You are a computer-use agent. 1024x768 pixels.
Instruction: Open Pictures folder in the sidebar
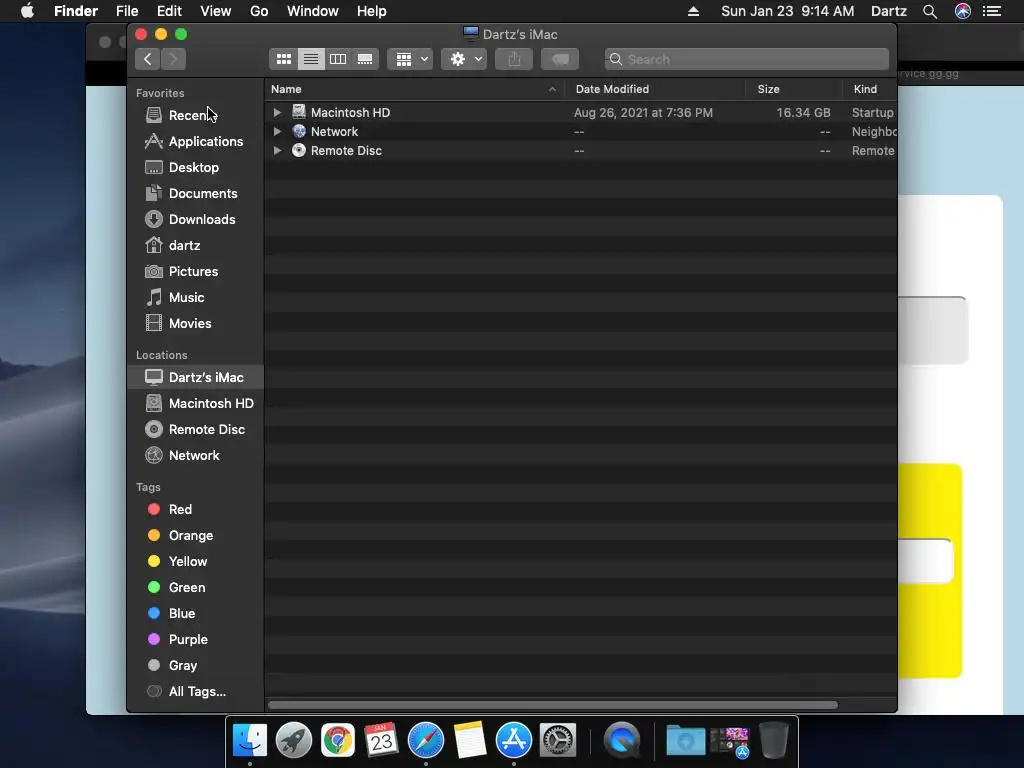click(x=195, y=271)
